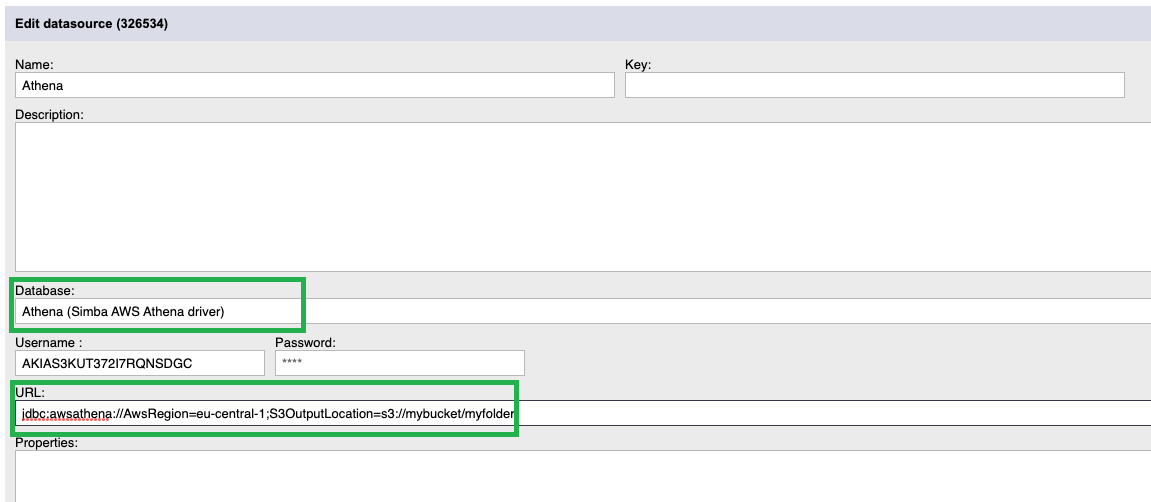Click the 'Database:' label
The image size is (1151, 502).
pos(43,291)
